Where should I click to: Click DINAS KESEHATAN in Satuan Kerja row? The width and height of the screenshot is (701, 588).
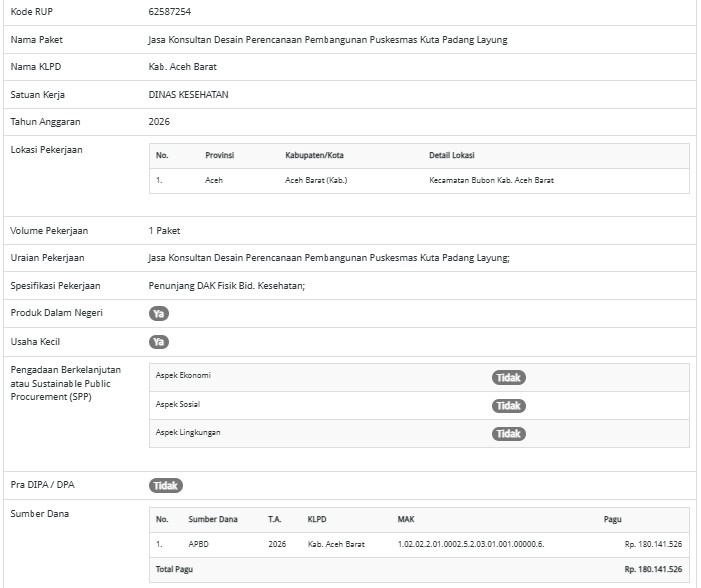194,95
